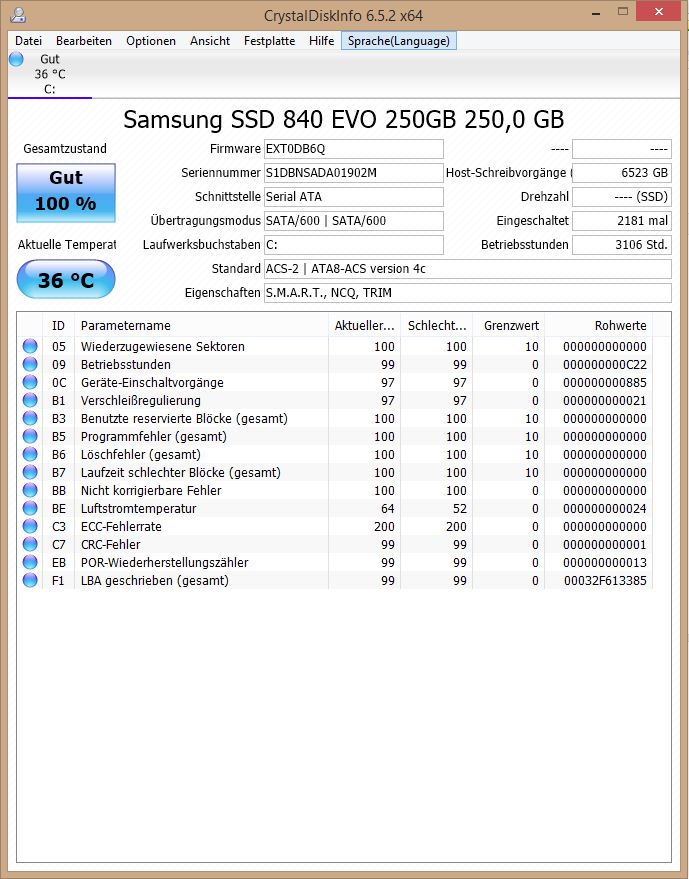The height and width of the screenshot is (879, 689).
Task: Click the blue health orb for drive C:
Action: [16, 58]
